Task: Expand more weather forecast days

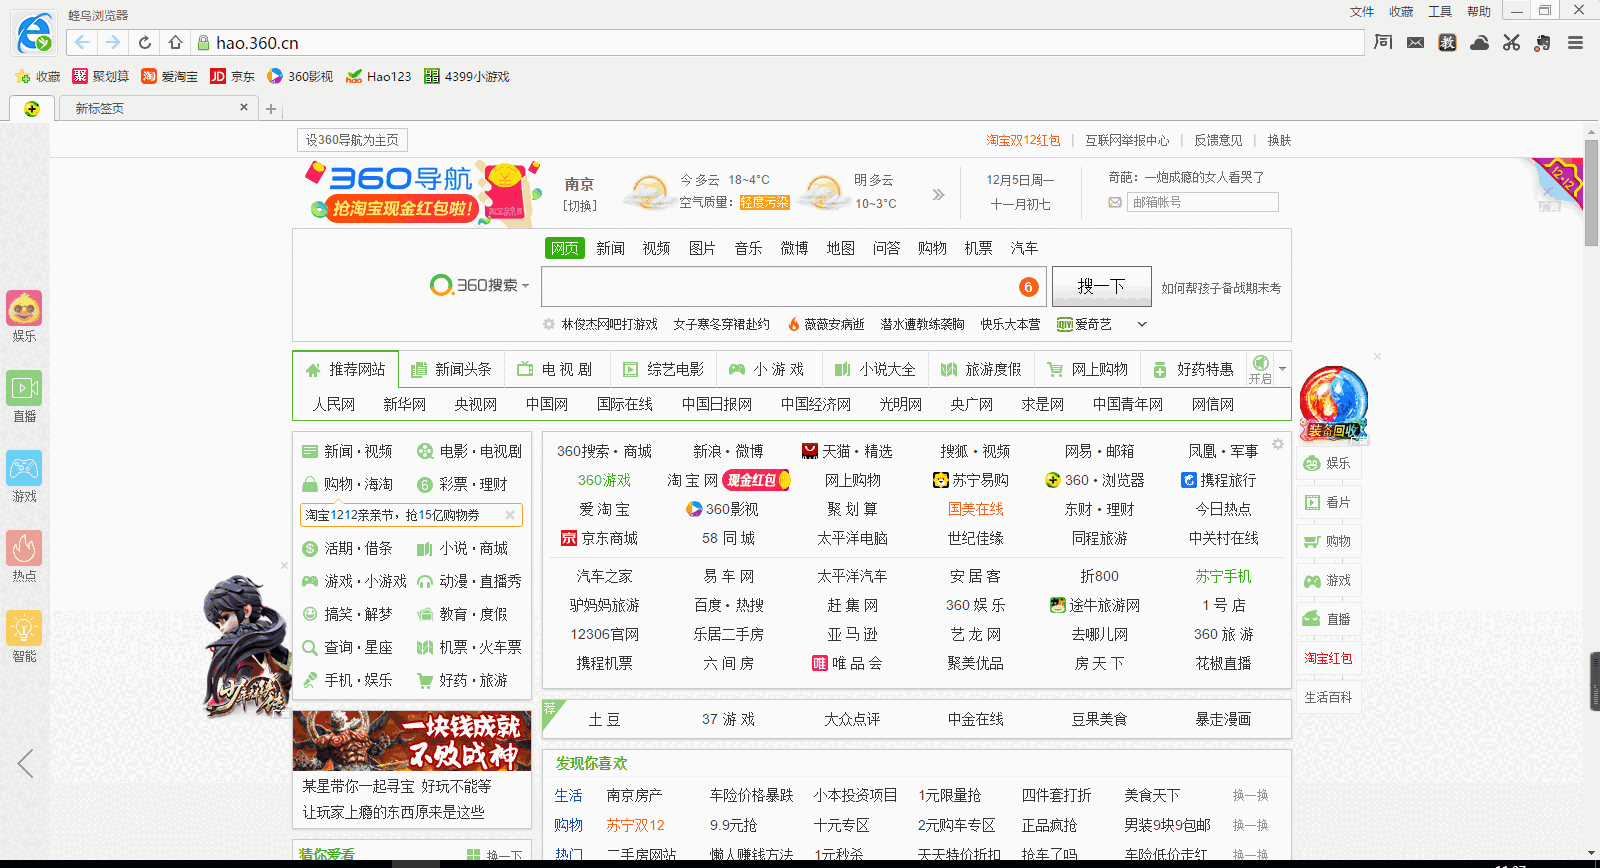Action: click(938, 194)
